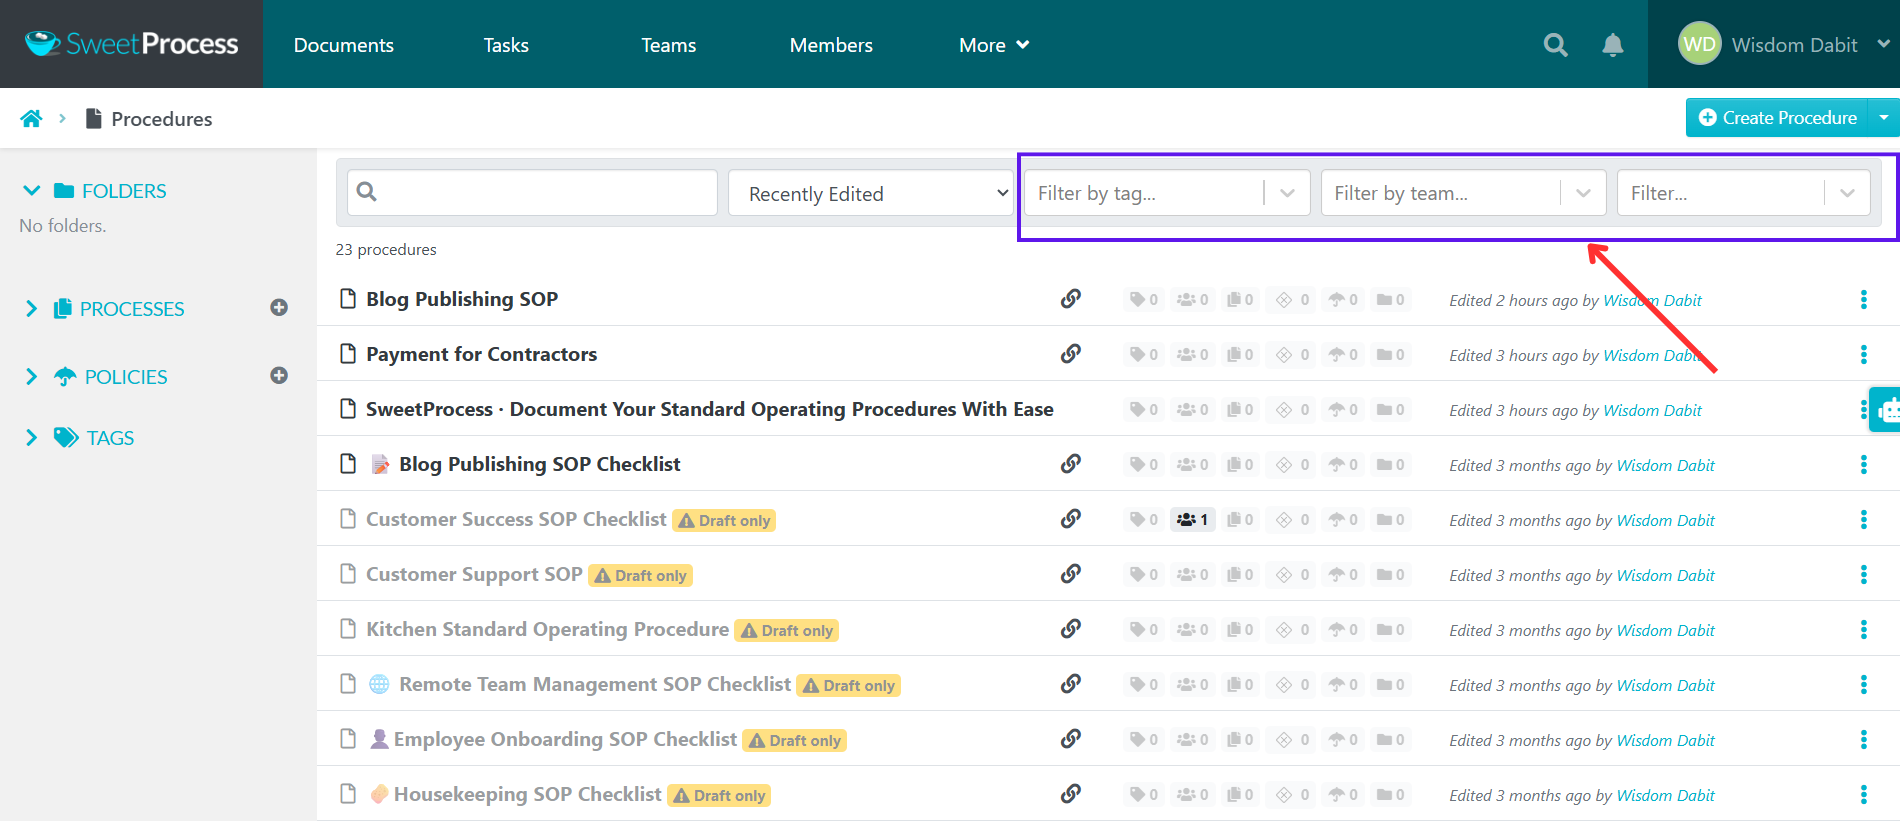Open more options for Blog Publishing SOP Checklist

(x=1863, y=465)
